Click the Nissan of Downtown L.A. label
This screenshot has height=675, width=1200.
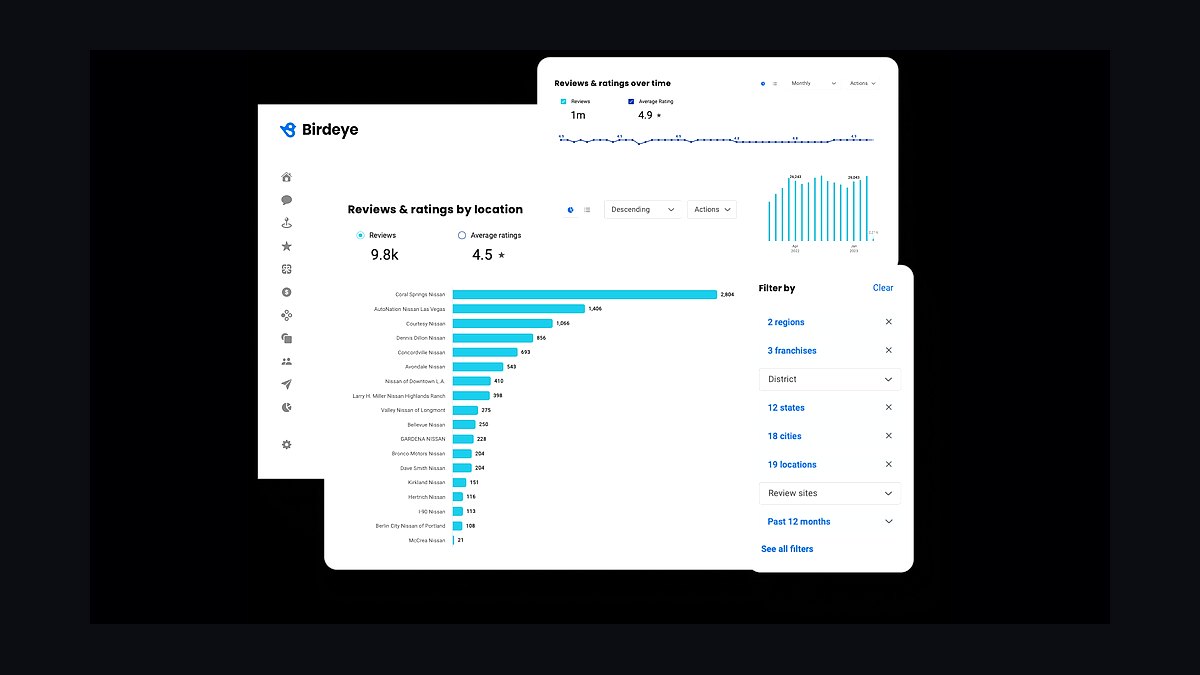(x=416, y=381)
